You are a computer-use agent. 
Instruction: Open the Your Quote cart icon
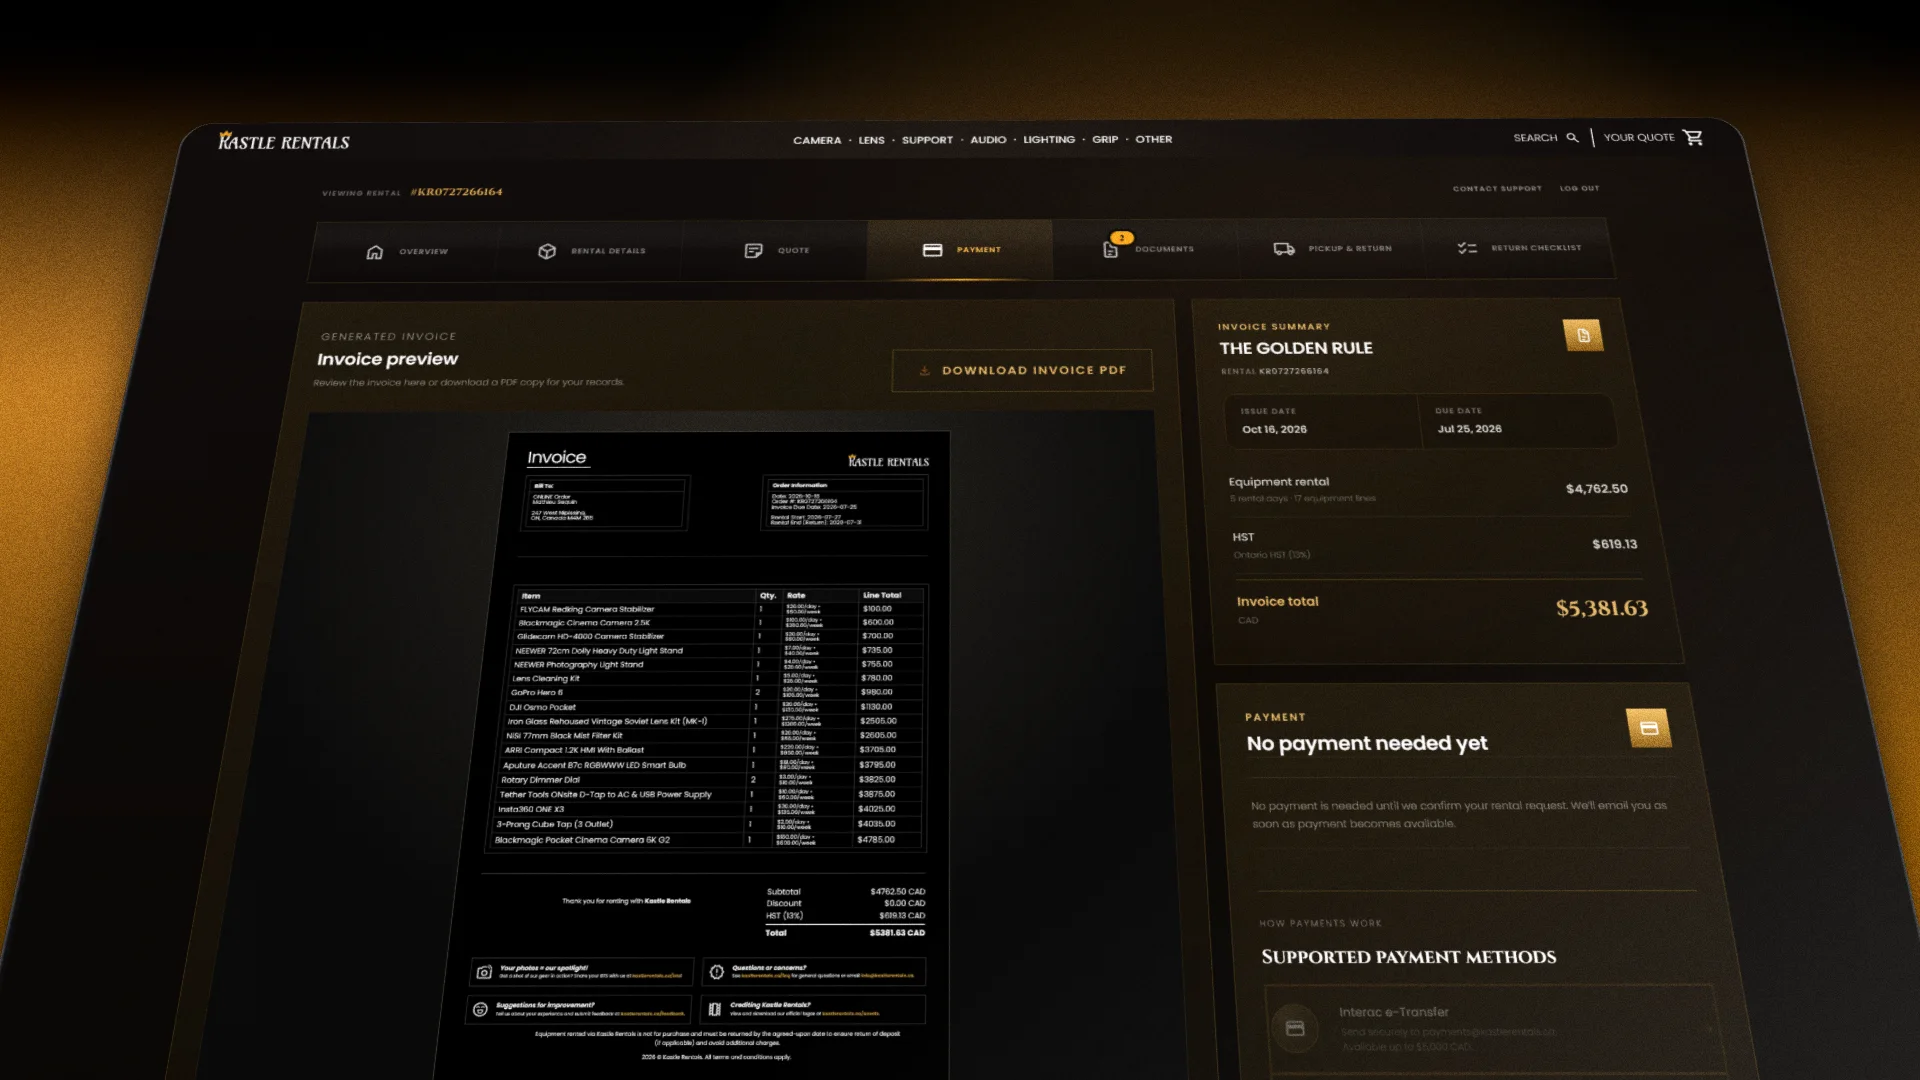coord(1693,138)
